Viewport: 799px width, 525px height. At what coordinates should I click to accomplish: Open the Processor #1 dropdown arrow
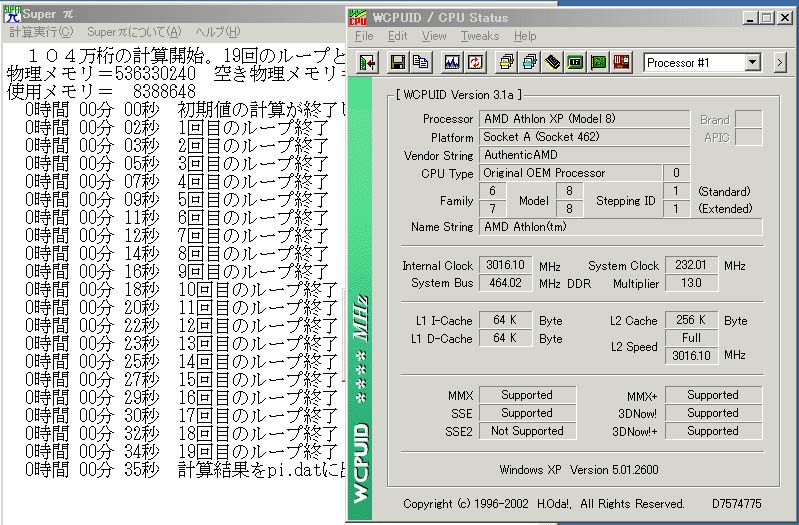752,63
